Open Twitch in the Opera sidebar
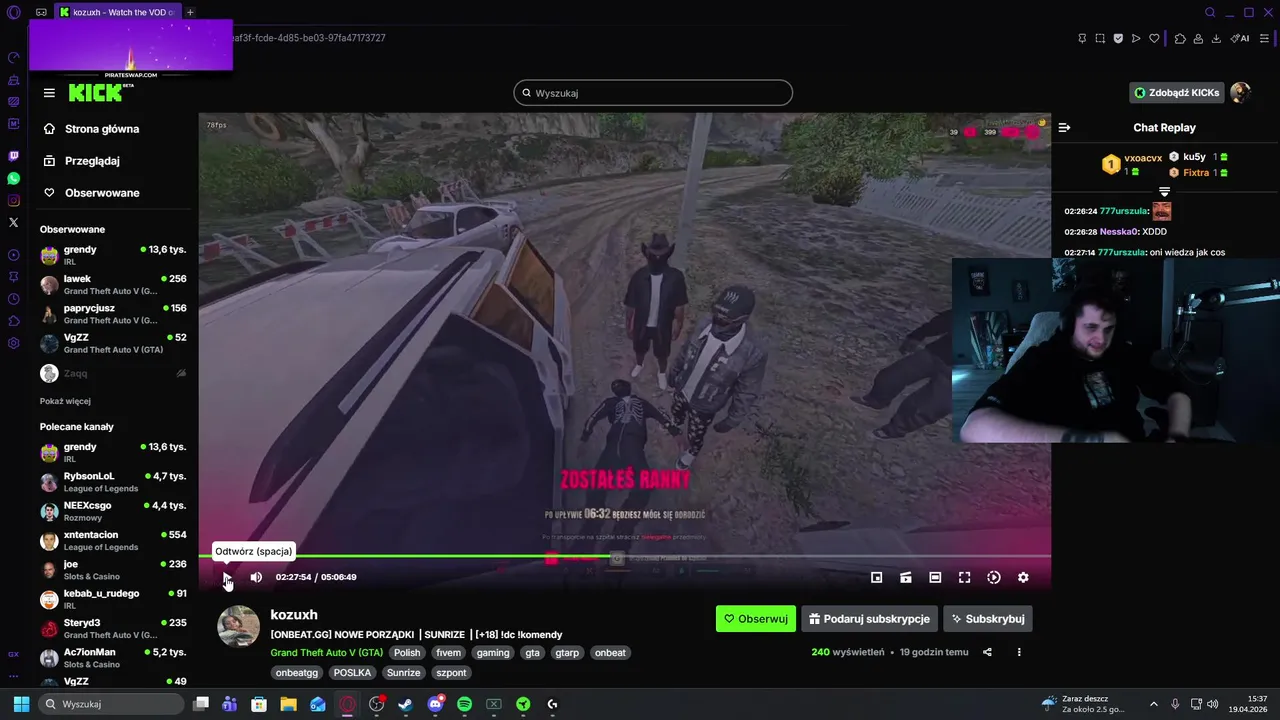This screenshot has width=1280, height=720. 13,156
